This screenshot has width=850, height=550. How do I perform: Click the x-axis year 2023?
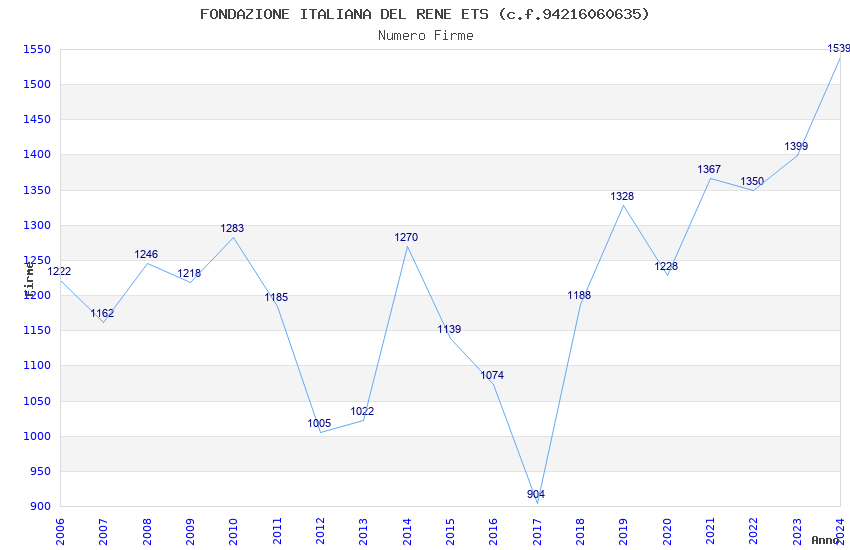pos(797,532)
